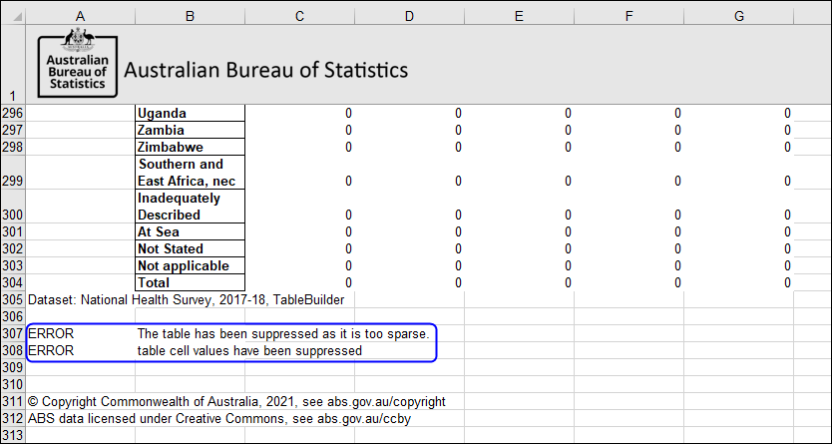Click the Southern and East Africa, nec cell
Viewport: 832px width, 444px height.
(190, 172)
